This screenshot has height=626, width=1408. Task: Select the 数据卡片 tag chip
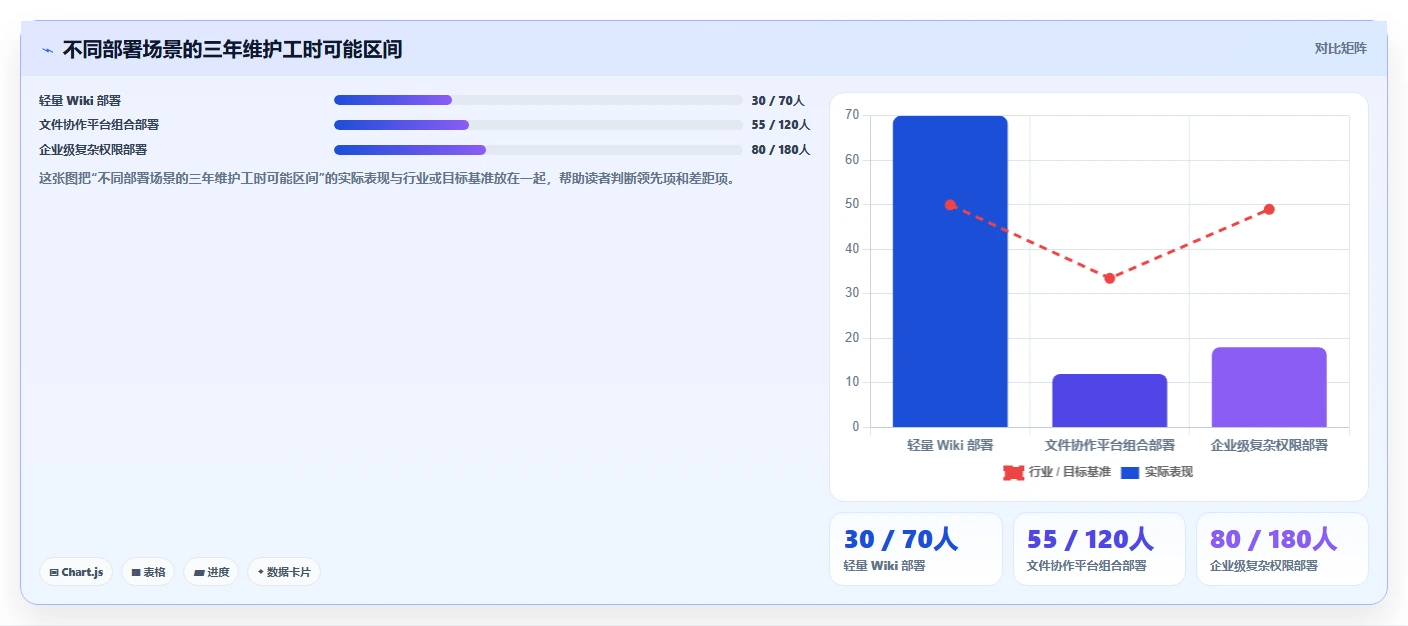coord(284,572)
